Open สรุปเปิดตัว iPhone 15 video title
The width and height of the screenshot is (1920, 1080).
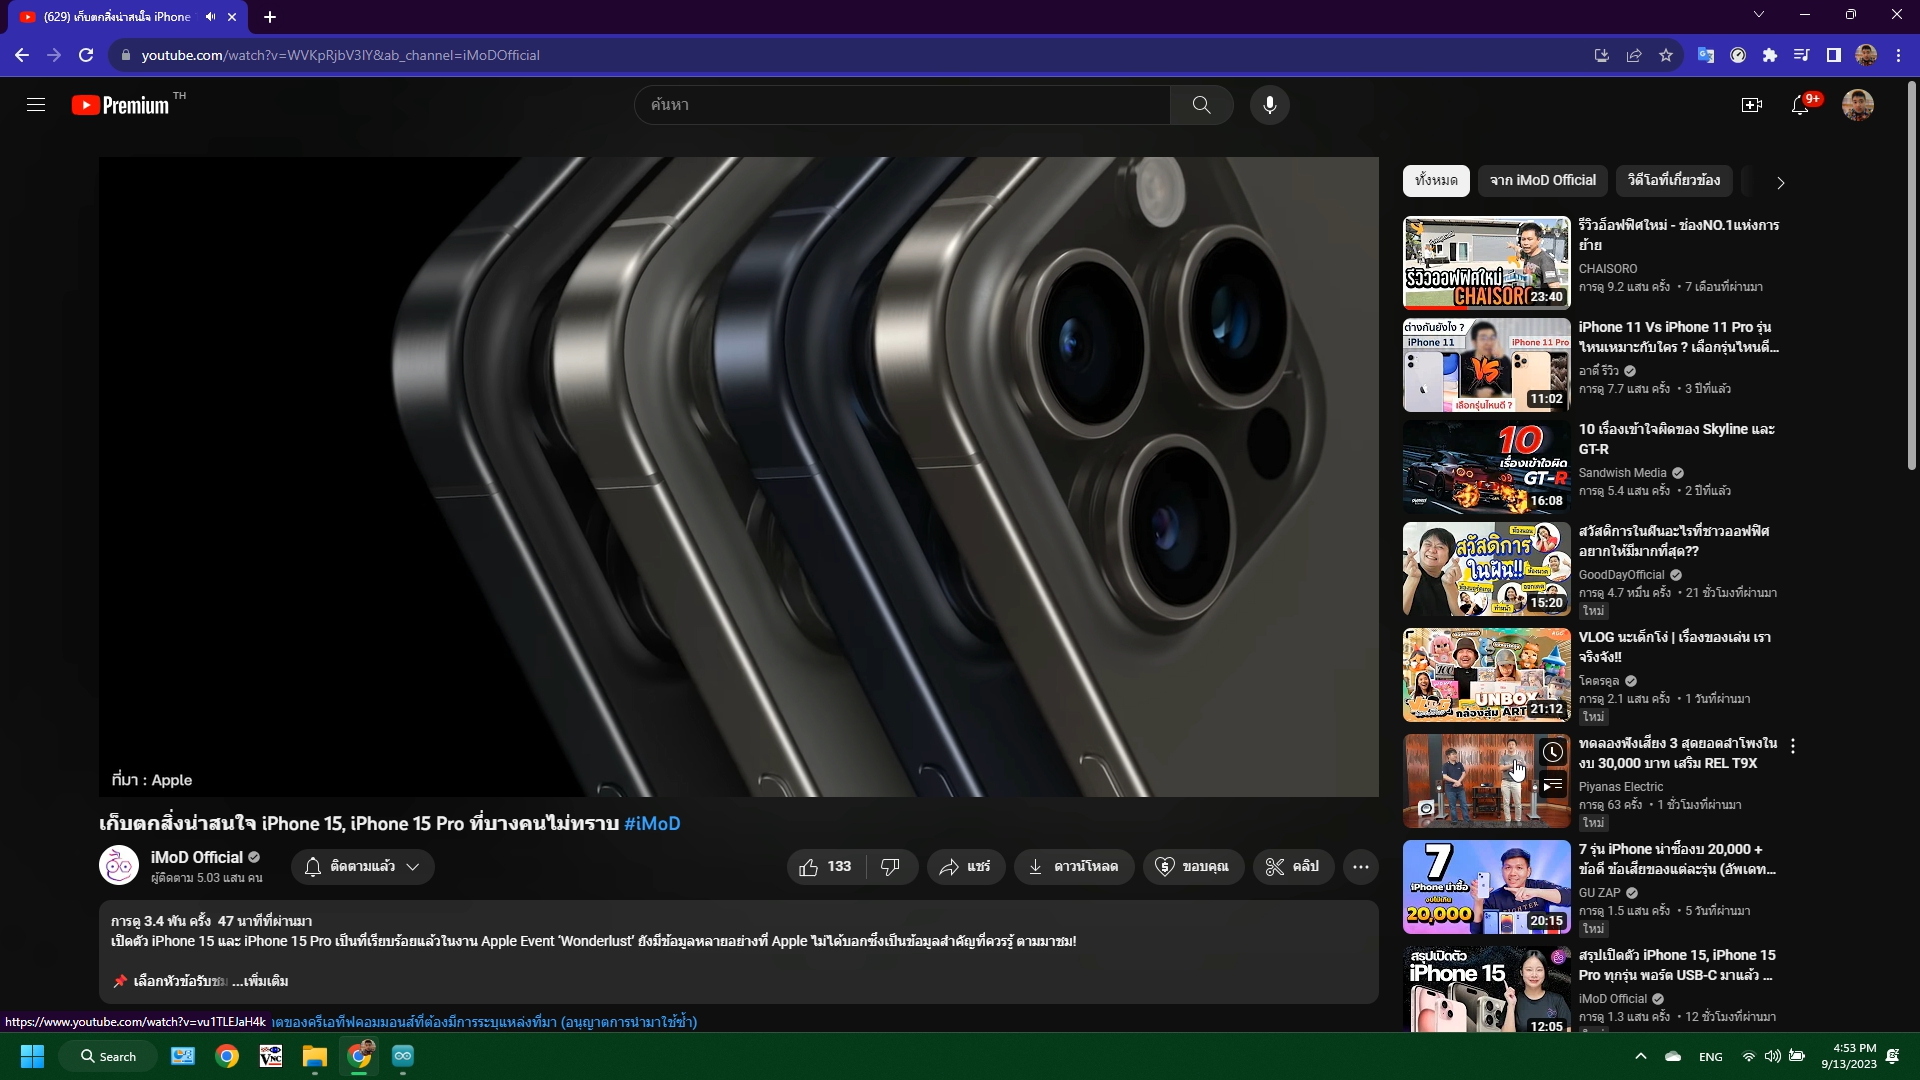(x=1677, y=965)
